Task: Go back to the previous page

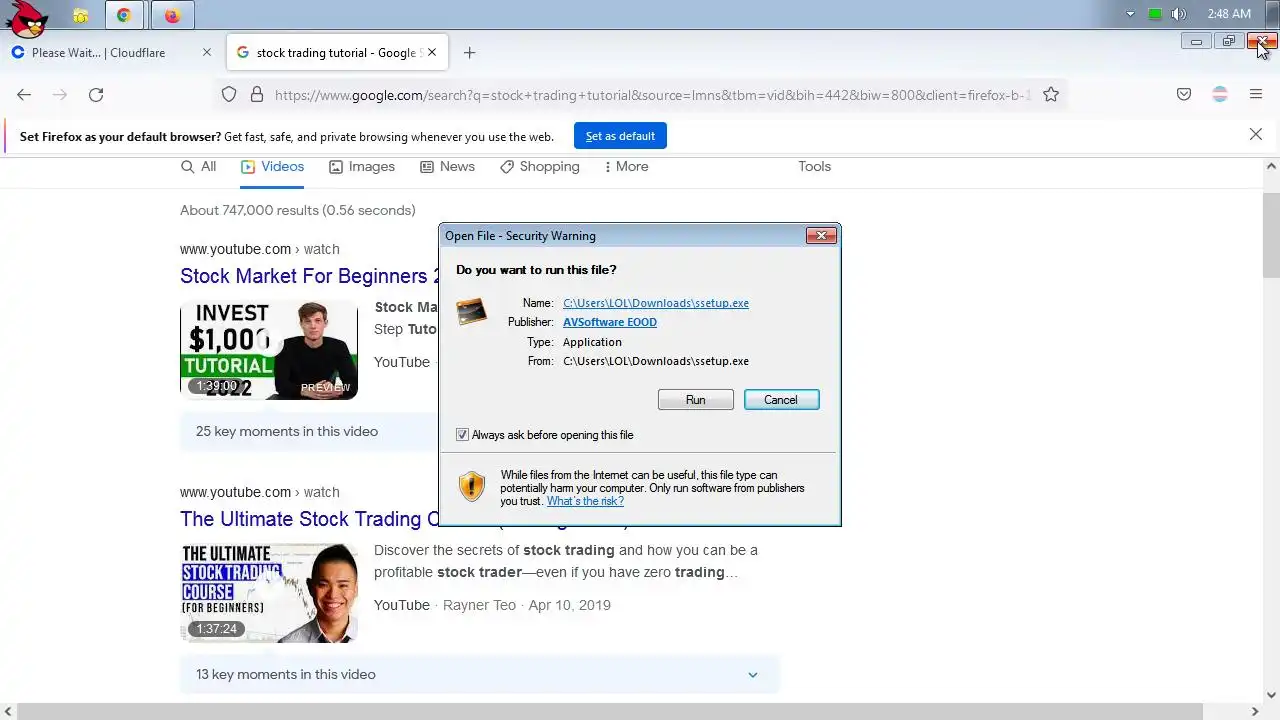Action: point(24,94)
